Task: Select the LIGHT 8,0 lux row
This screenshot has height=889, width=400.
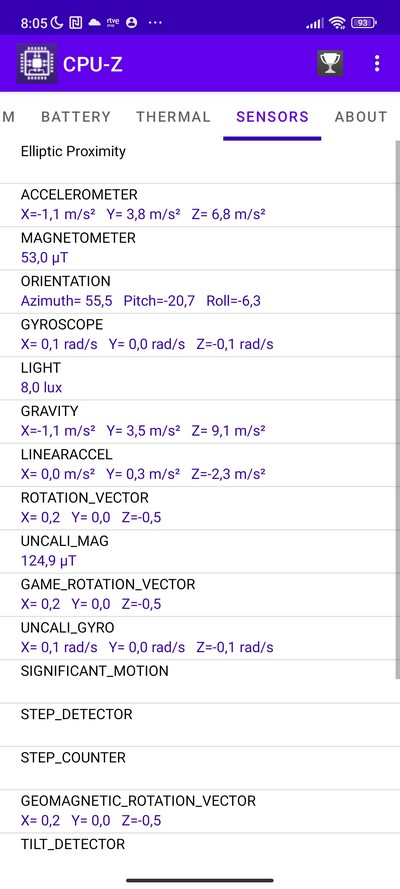Action: point(197,378)
